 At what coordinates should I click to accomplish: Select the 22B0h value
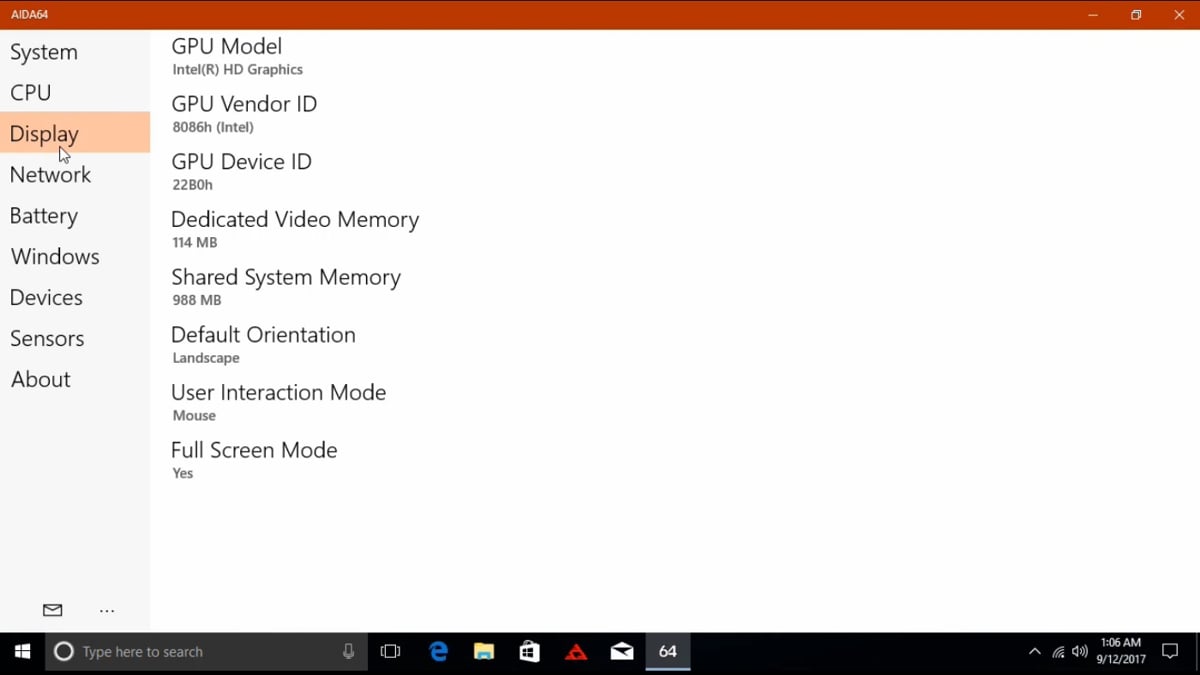point(192,185)
